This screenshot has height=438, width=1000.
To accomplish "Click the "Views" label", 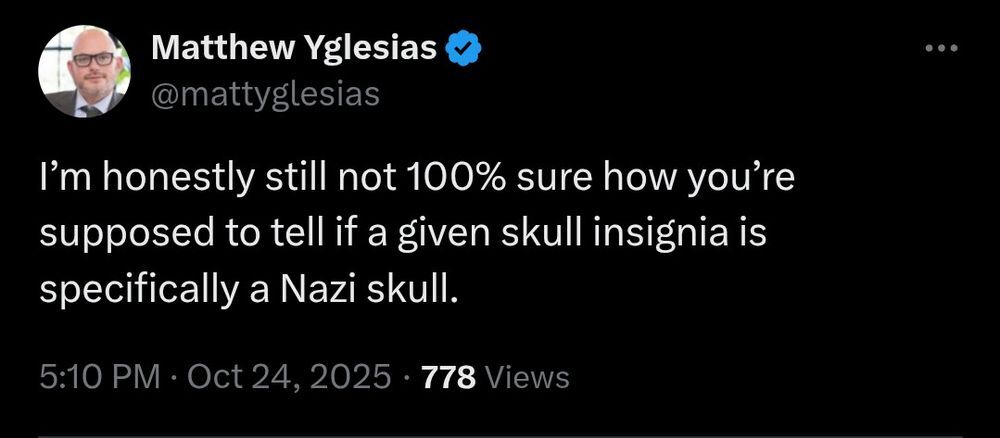I will pos(530,377).
